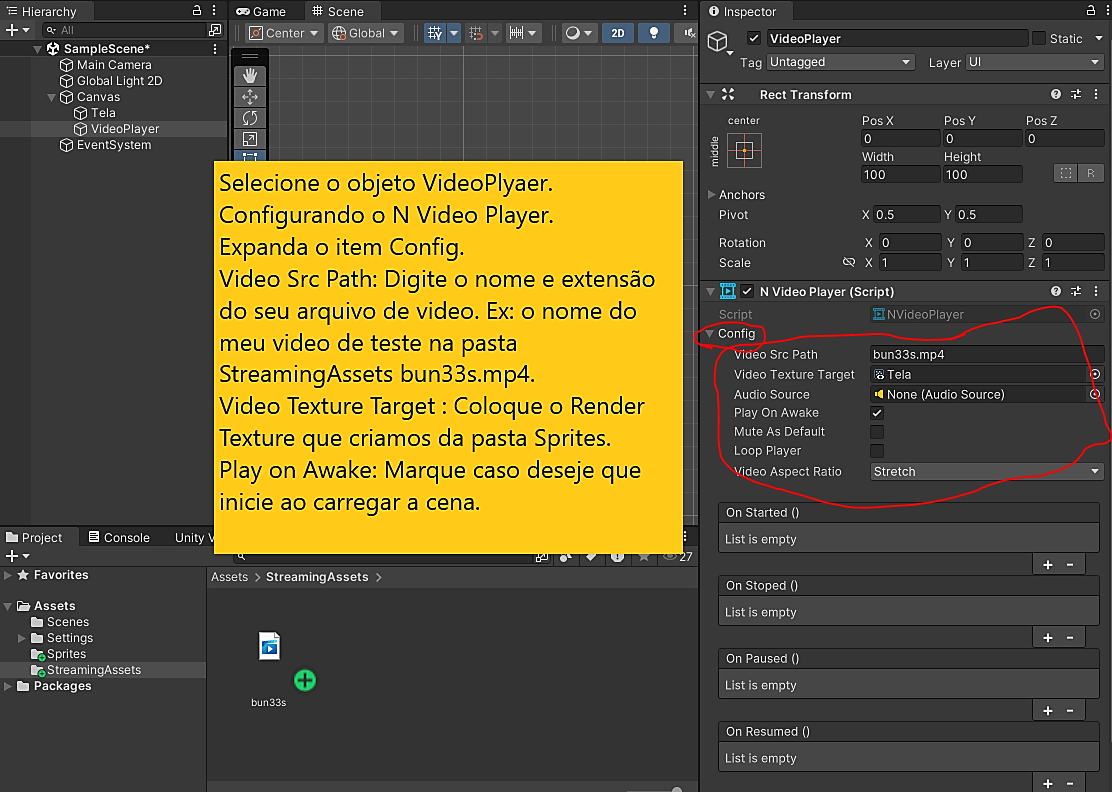Open Rect Transform help icon
1112x792 pixels.
coord(1056,94)
